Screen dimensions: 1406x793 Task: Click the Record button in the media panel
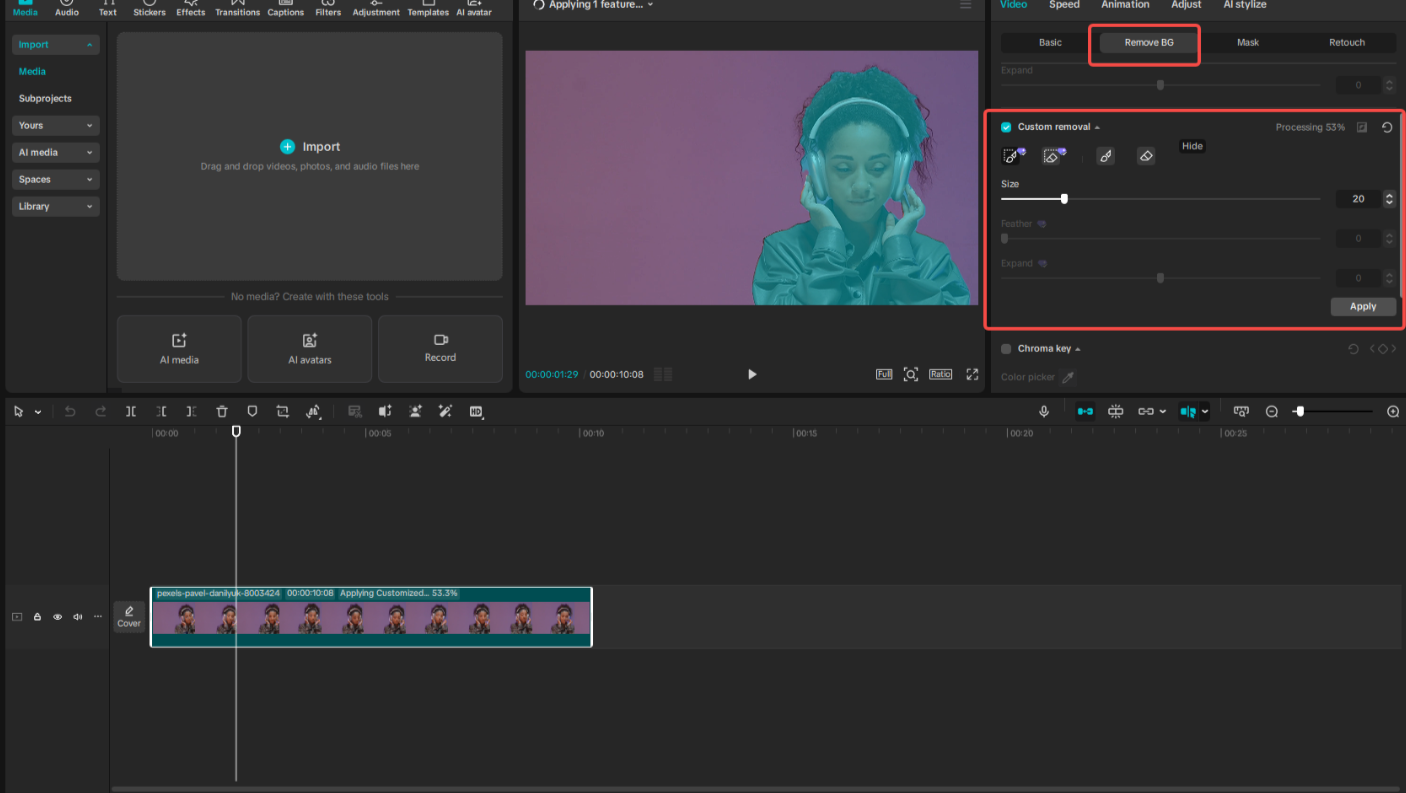440,349
